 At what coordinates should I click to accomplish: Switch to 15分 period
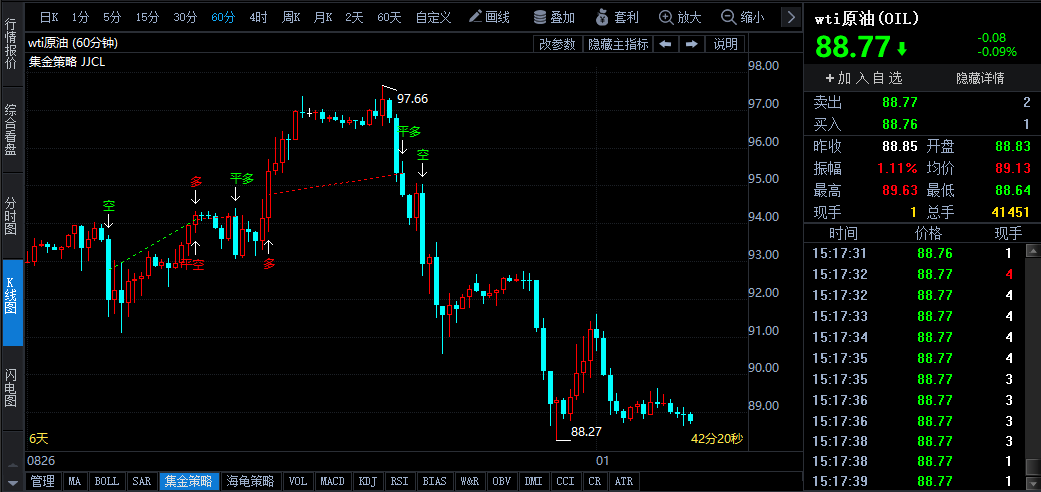point(147,17)
